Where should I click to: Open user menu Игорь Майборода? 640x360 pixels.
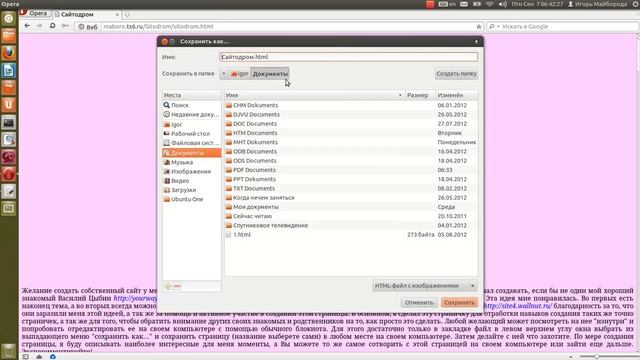coord(598,4)
